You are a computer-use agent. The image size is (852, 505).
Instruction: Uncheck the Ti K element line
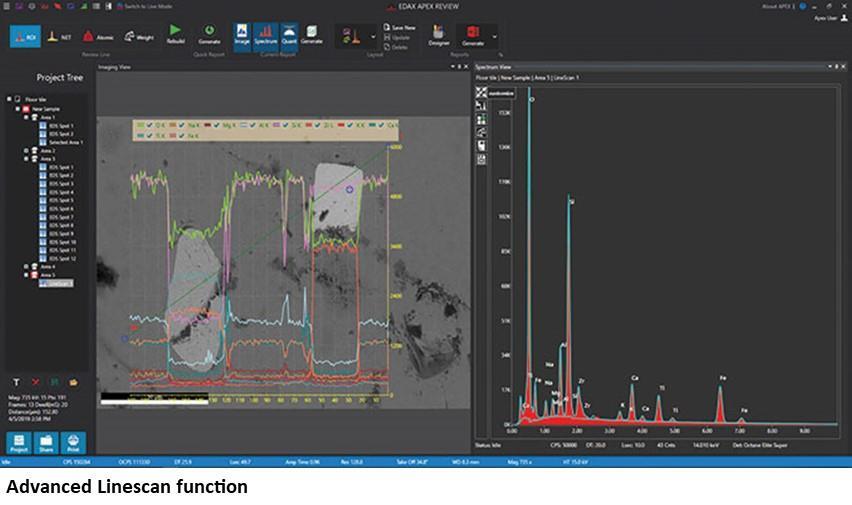point(149,135)
